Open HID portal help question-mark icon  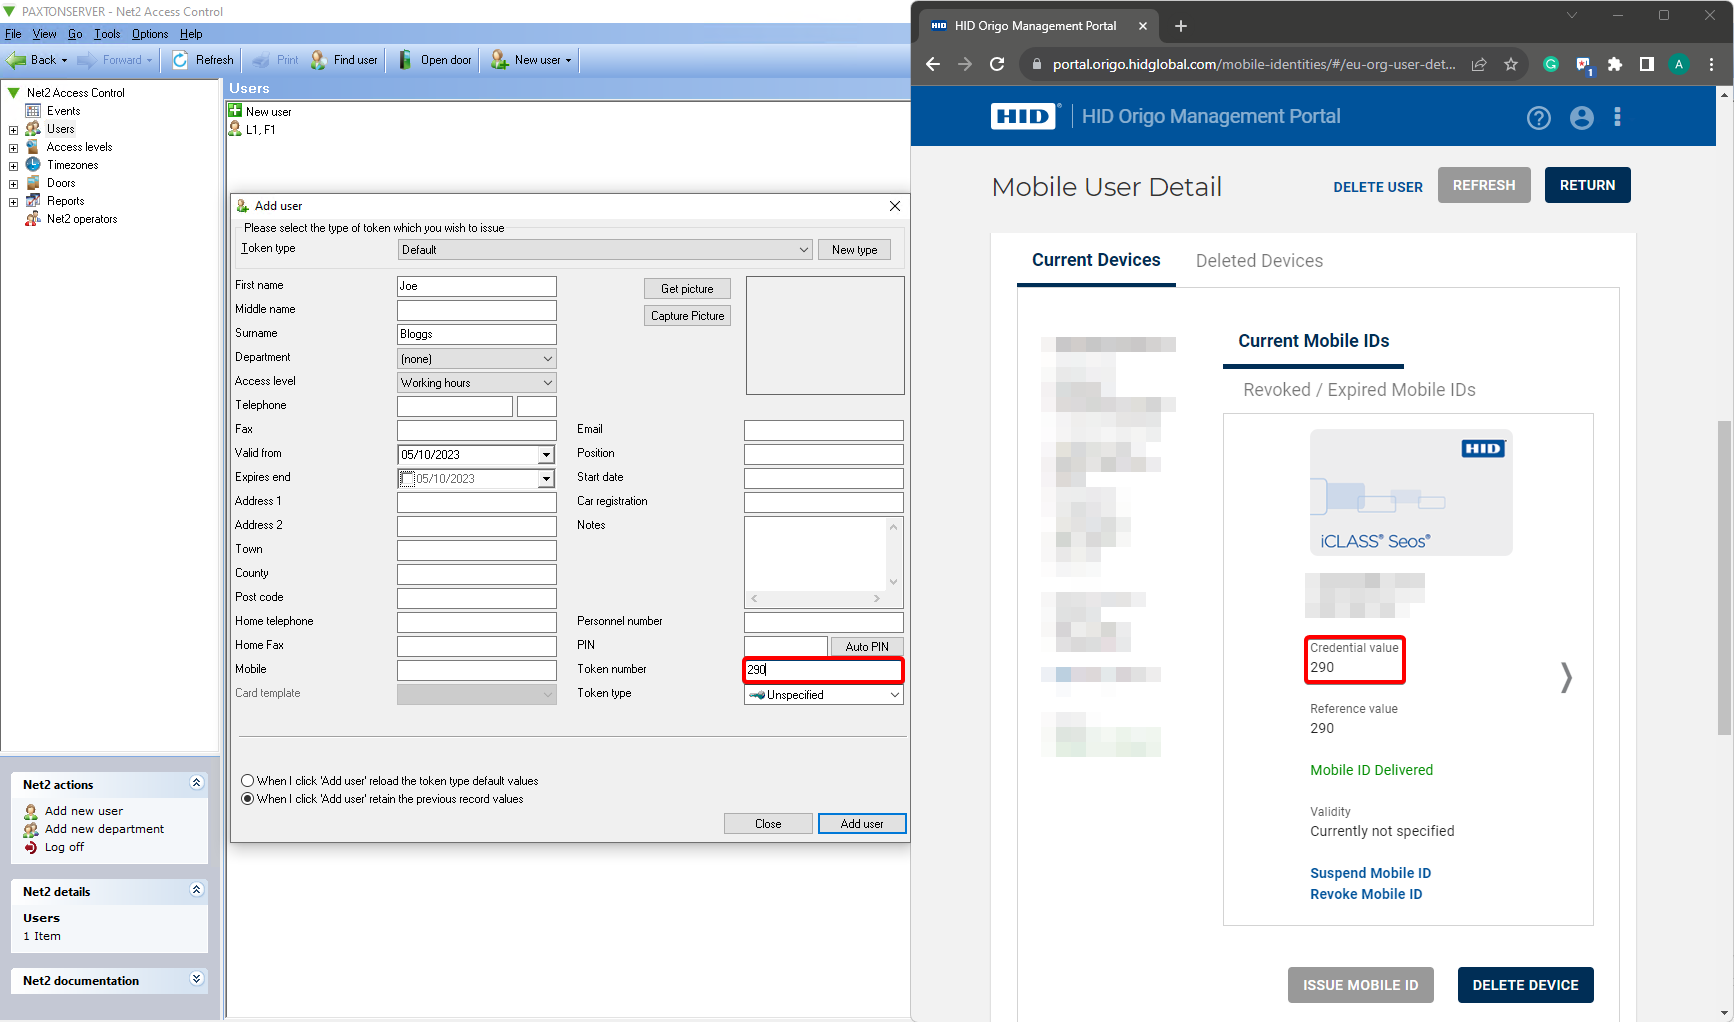pyautogui.click(x=1538, y=118)
